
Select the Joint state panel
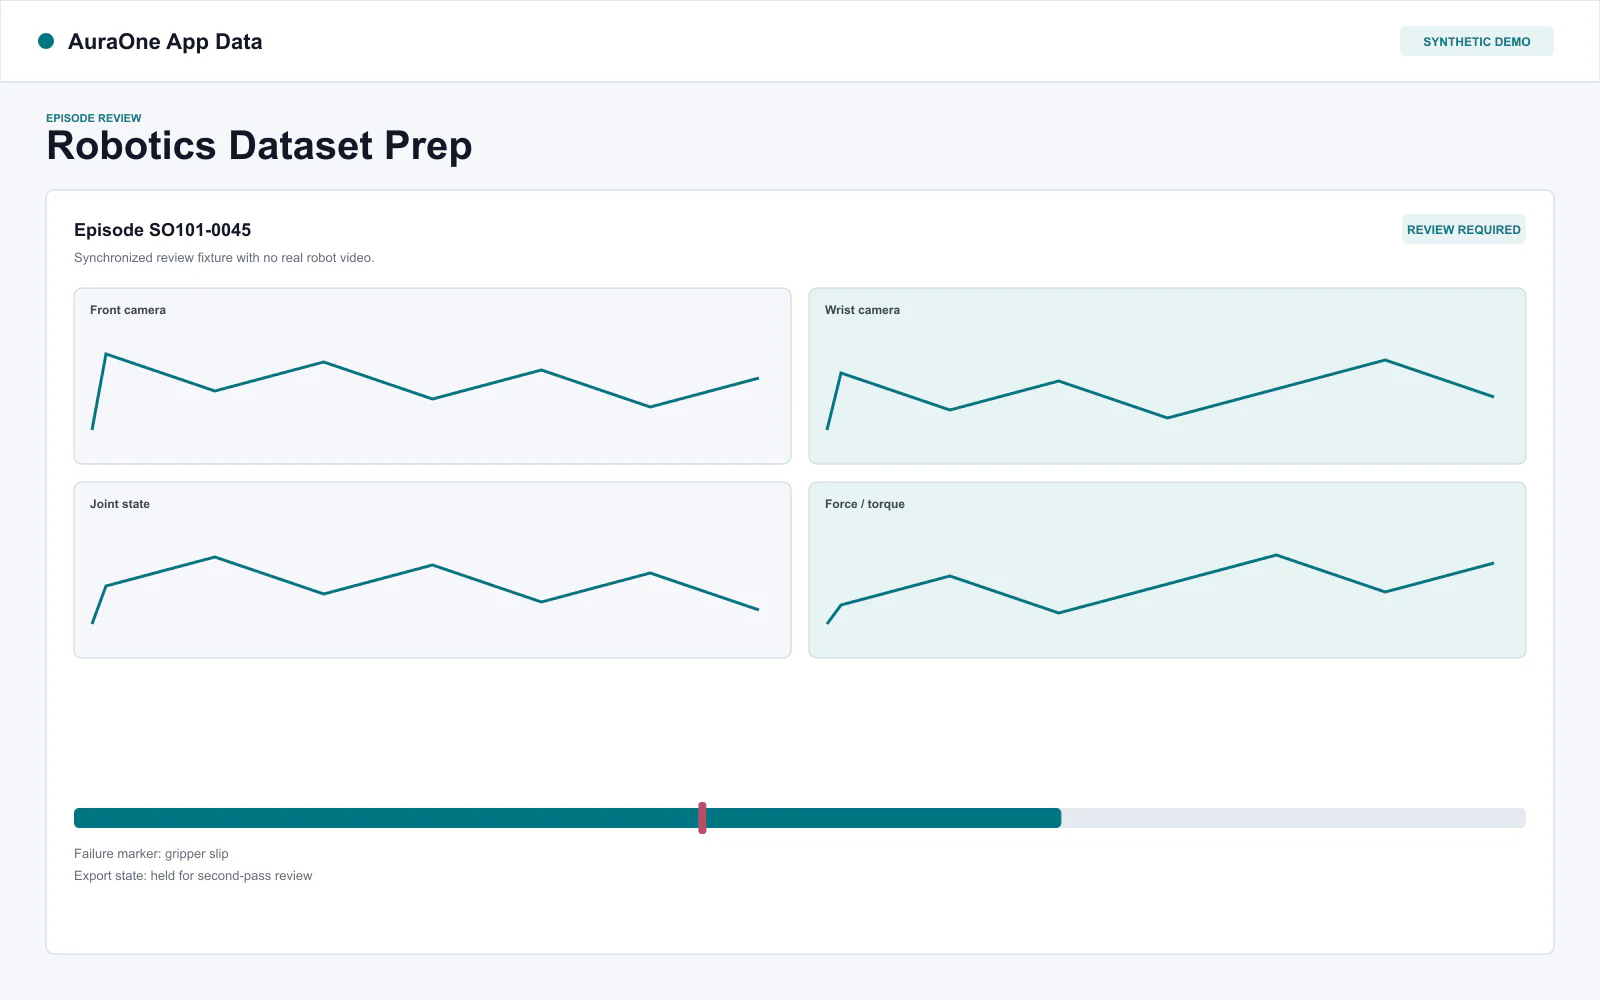pyautogui.click(x=432, y=570)
